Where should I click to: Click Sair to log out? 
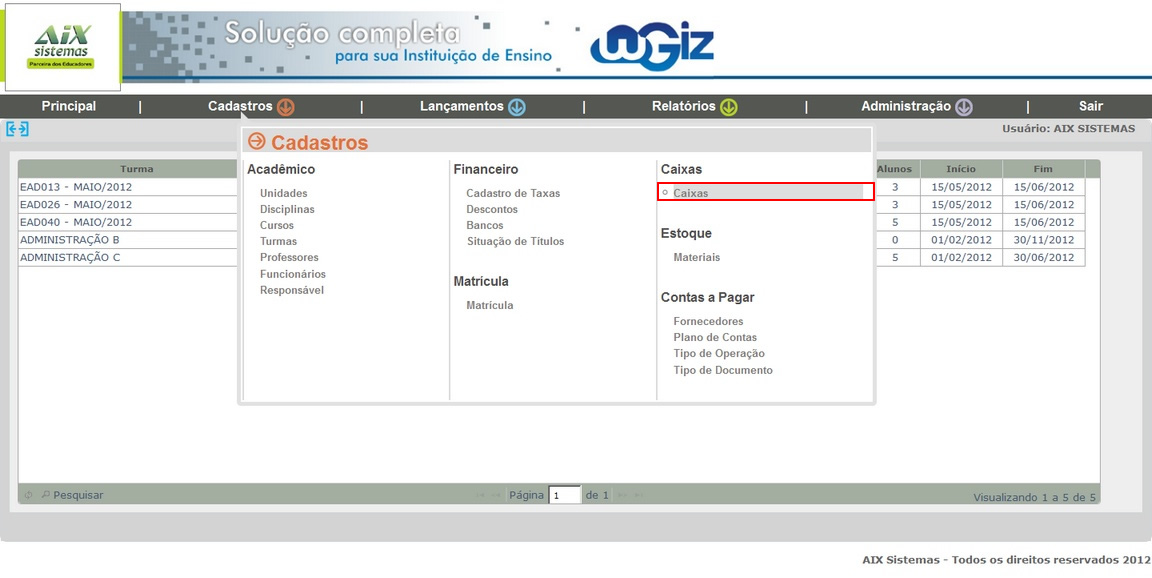click(x=1090, y=106)
